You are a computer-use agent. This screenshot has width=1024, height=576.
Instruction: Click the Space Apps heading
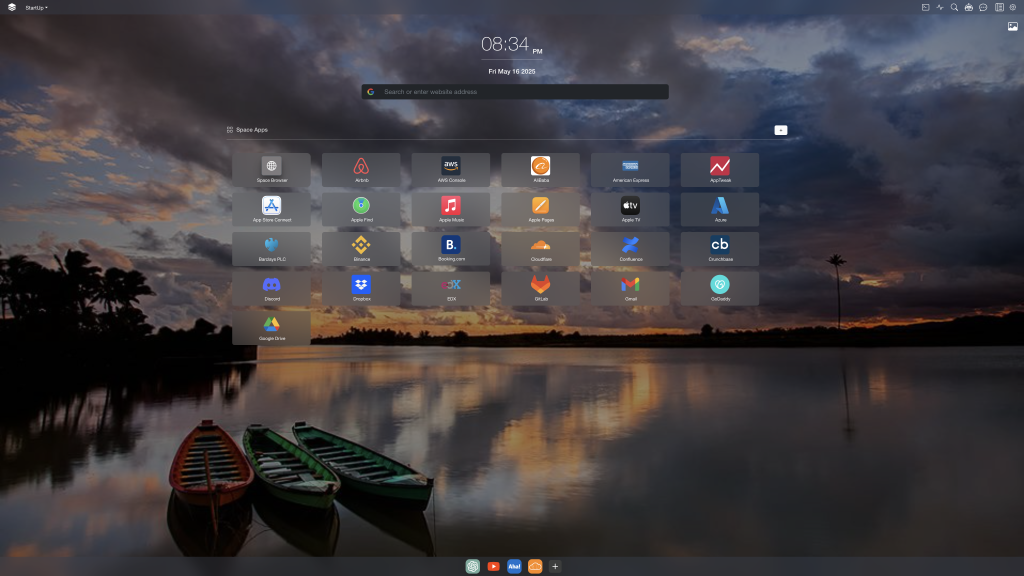tap(251, 130)
